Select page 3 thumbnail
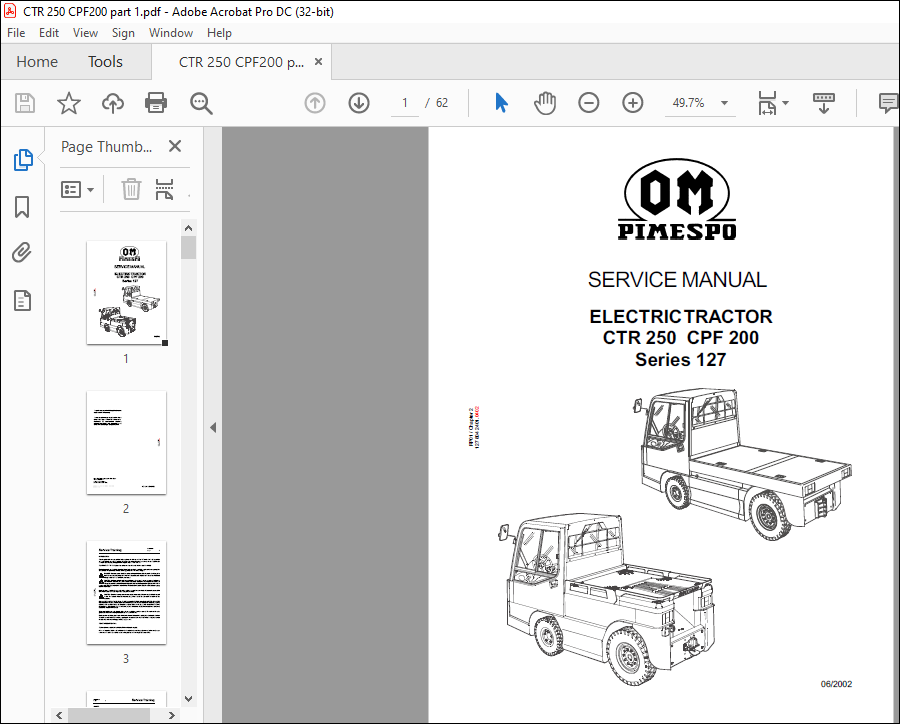 pyautogui.click(x=126, y=593)
